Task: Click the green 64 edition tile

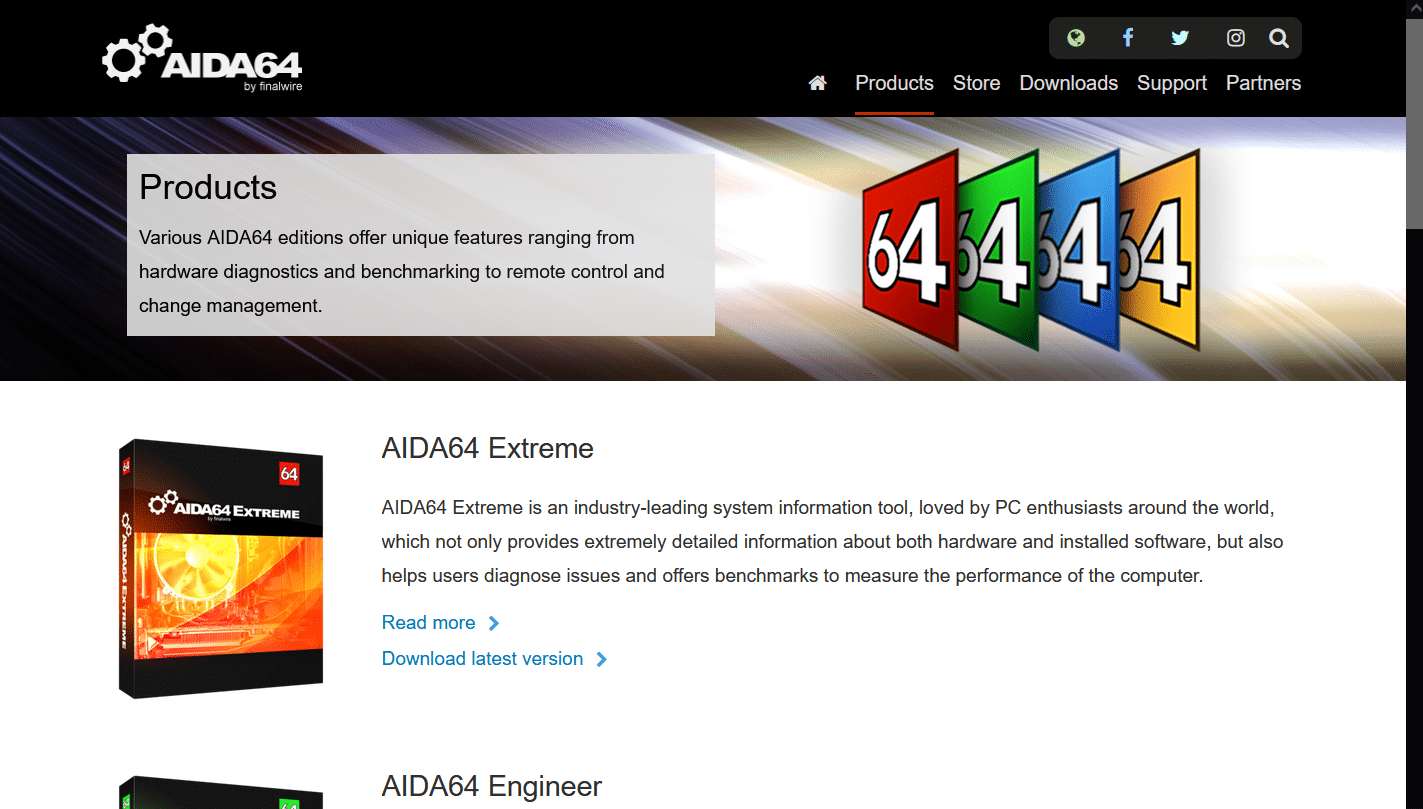Action: coord(998,250)
